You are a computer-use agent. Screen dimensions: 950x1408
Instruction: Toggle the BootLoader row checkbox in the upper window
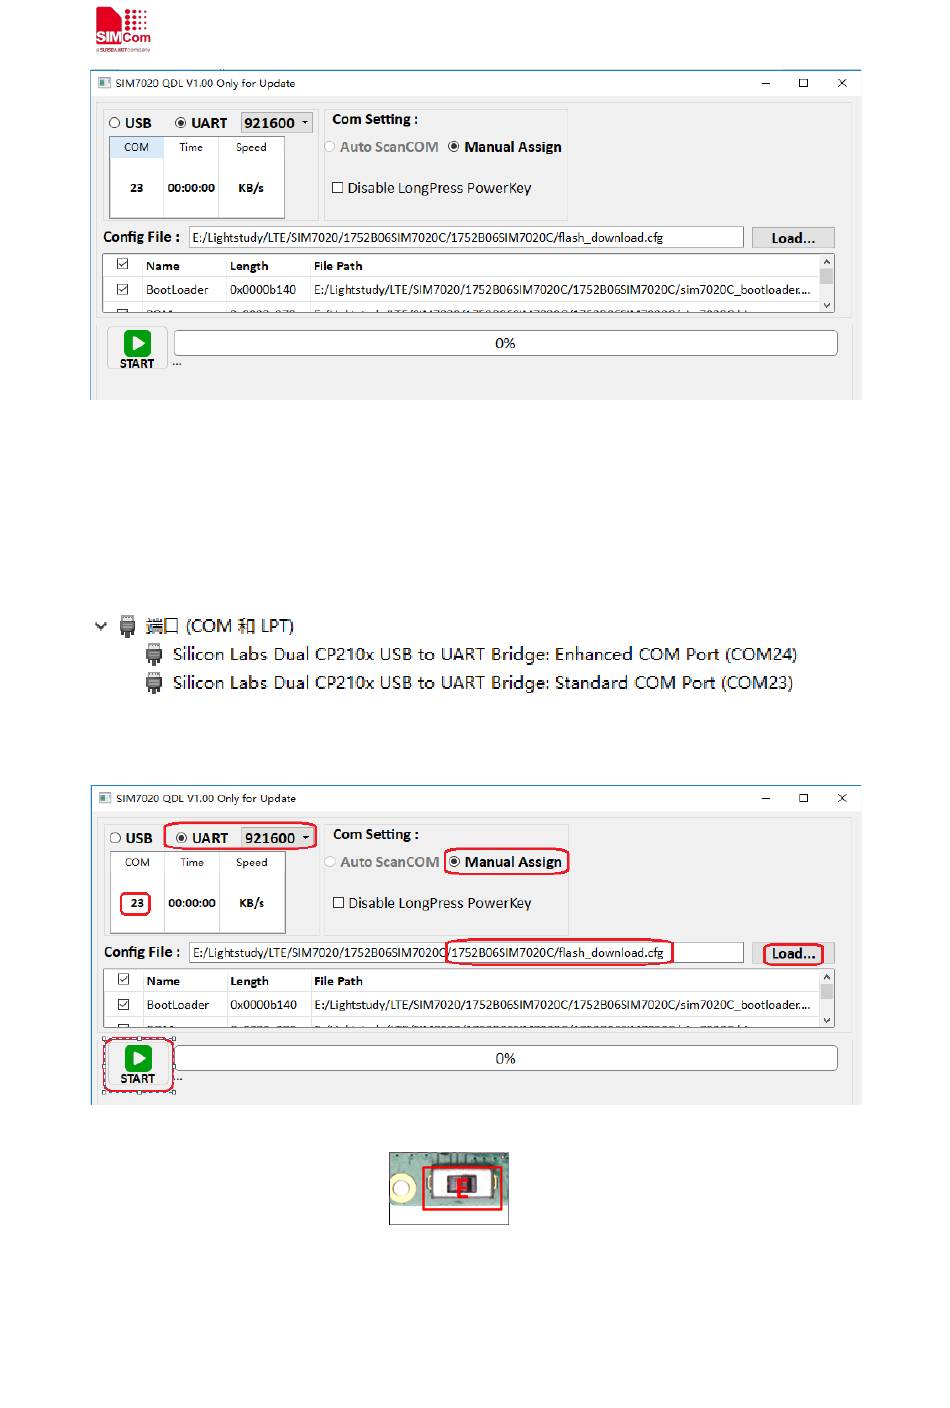tap(123, 289)
